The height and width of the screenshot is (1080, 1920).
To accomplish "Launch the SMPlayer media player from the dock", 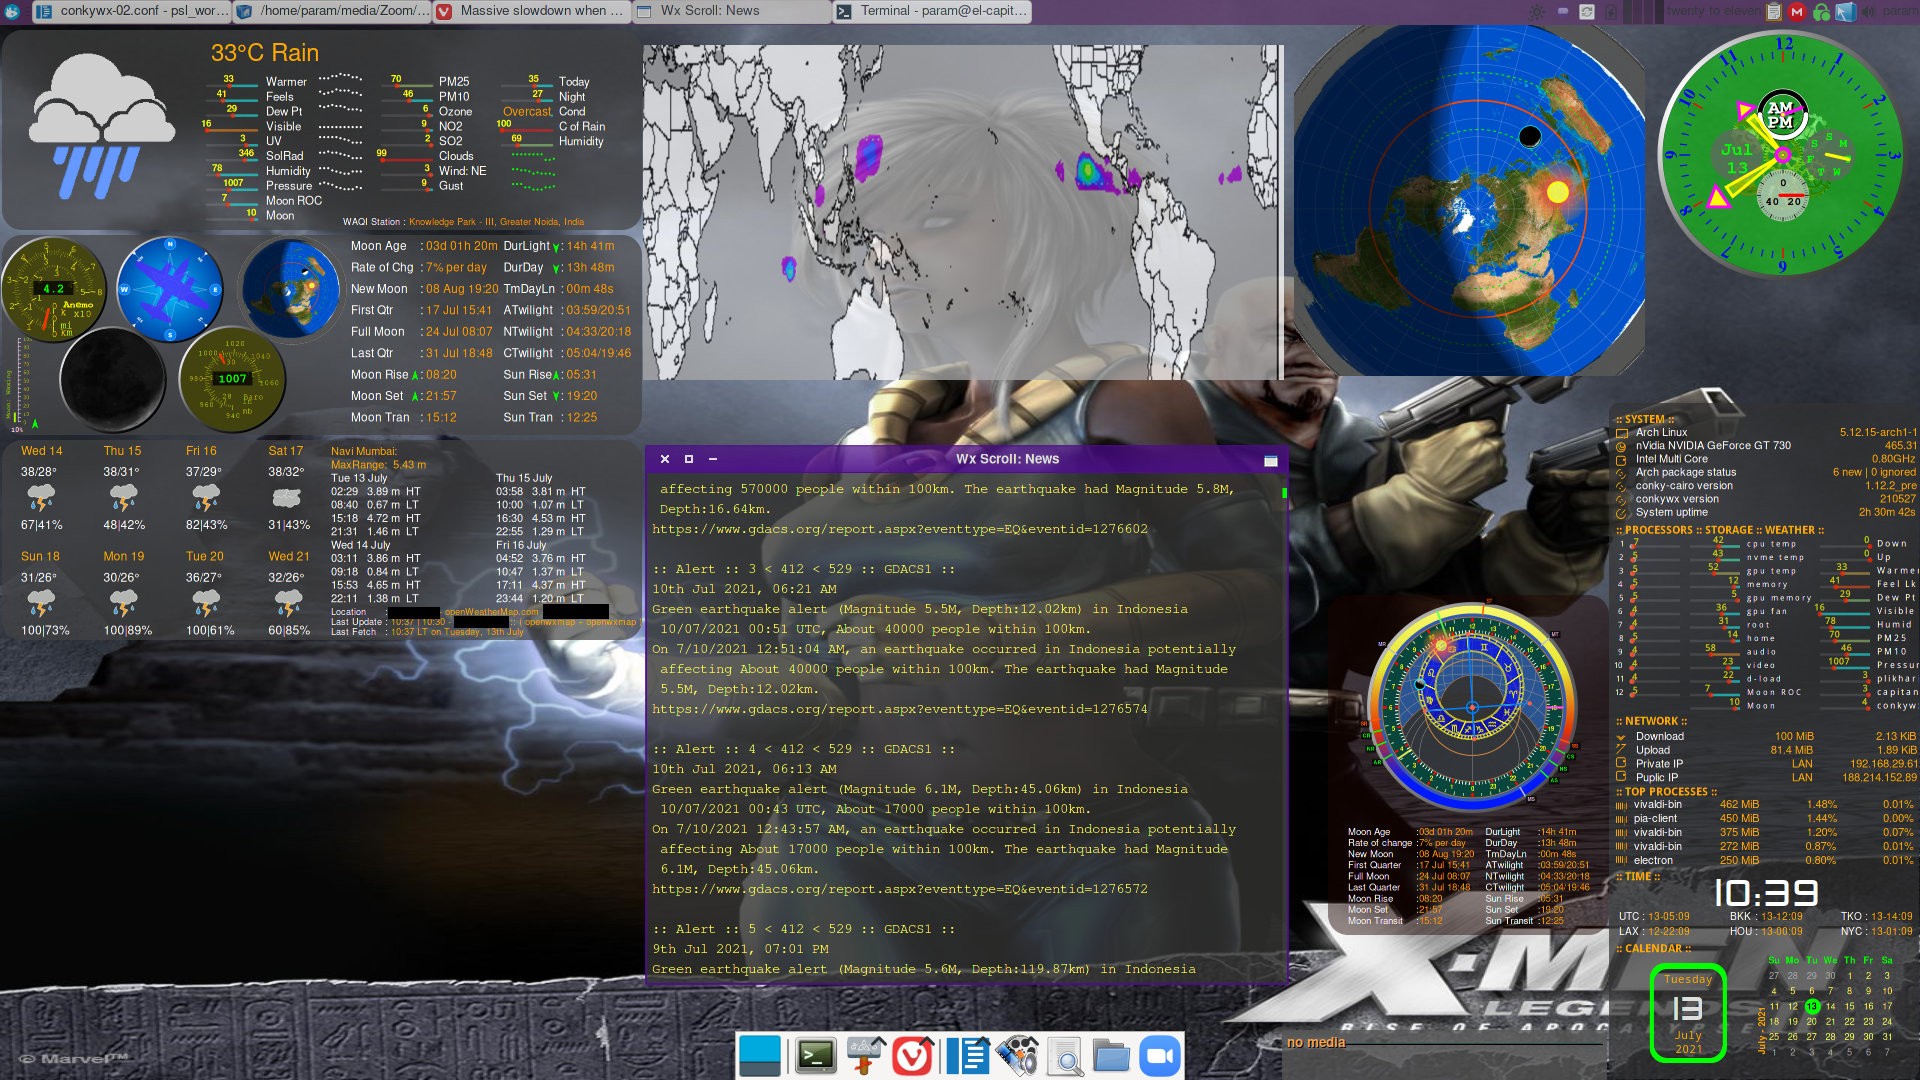I will [x=1019, y=1055].
